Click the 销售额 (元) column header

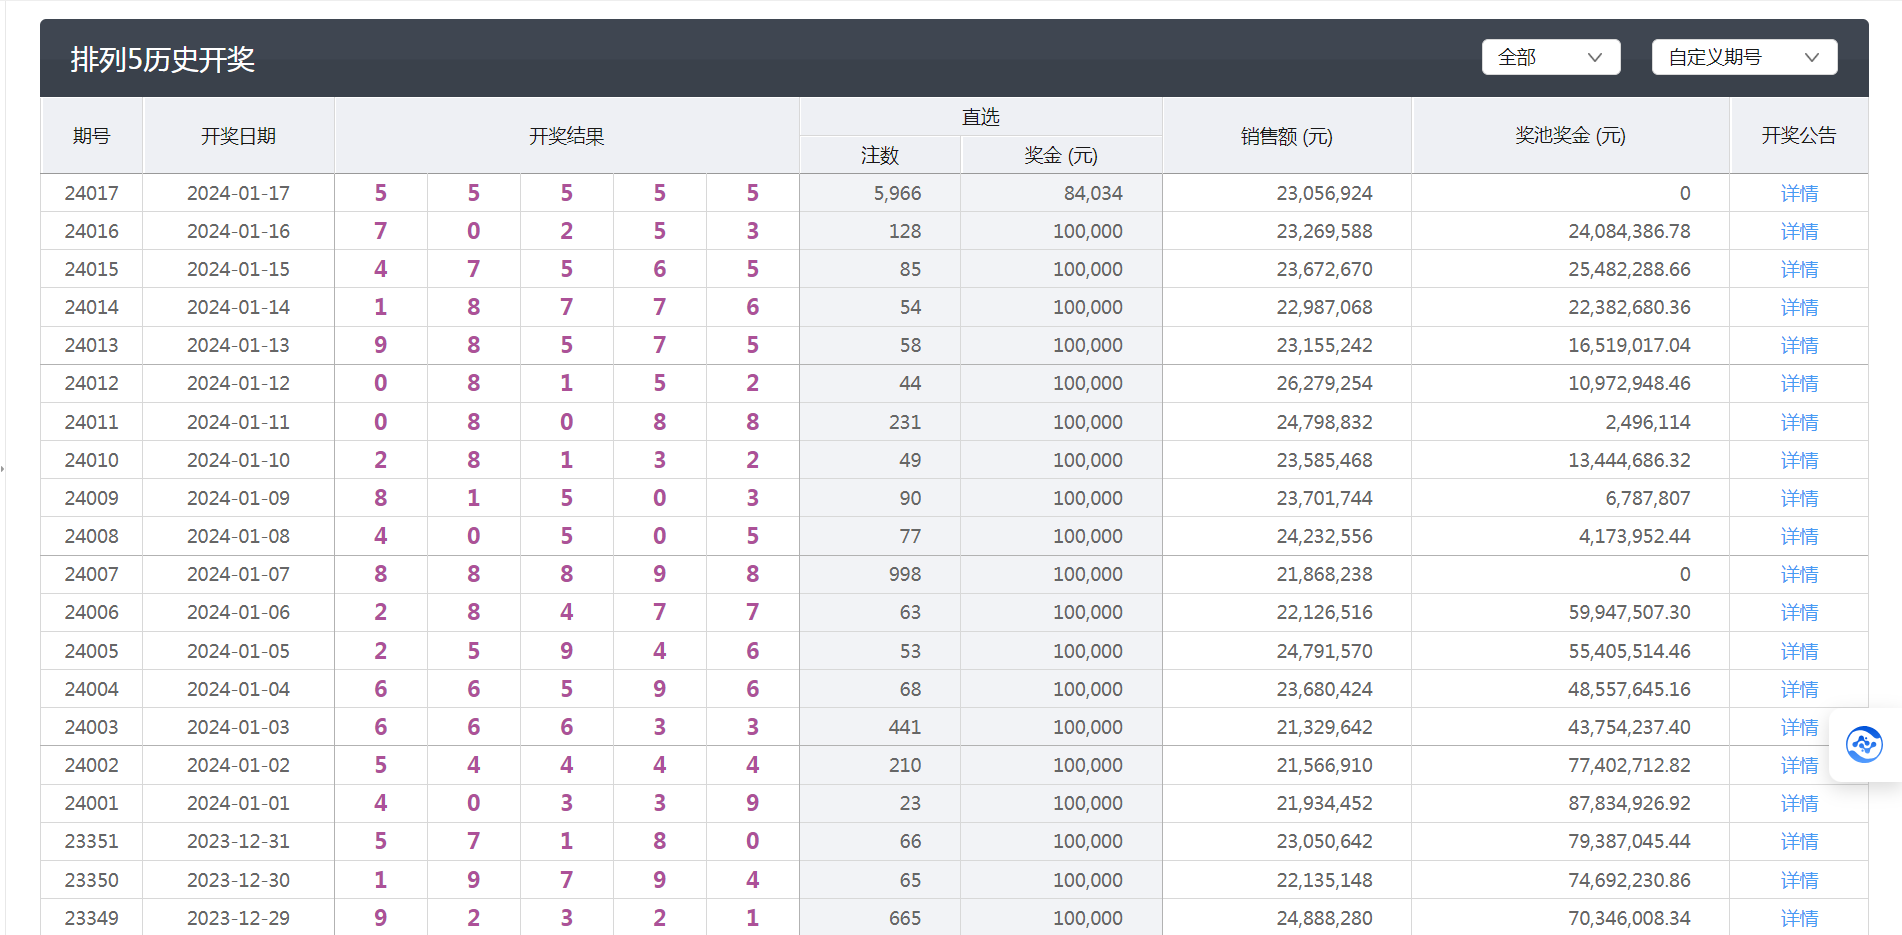coord(1286,135)
